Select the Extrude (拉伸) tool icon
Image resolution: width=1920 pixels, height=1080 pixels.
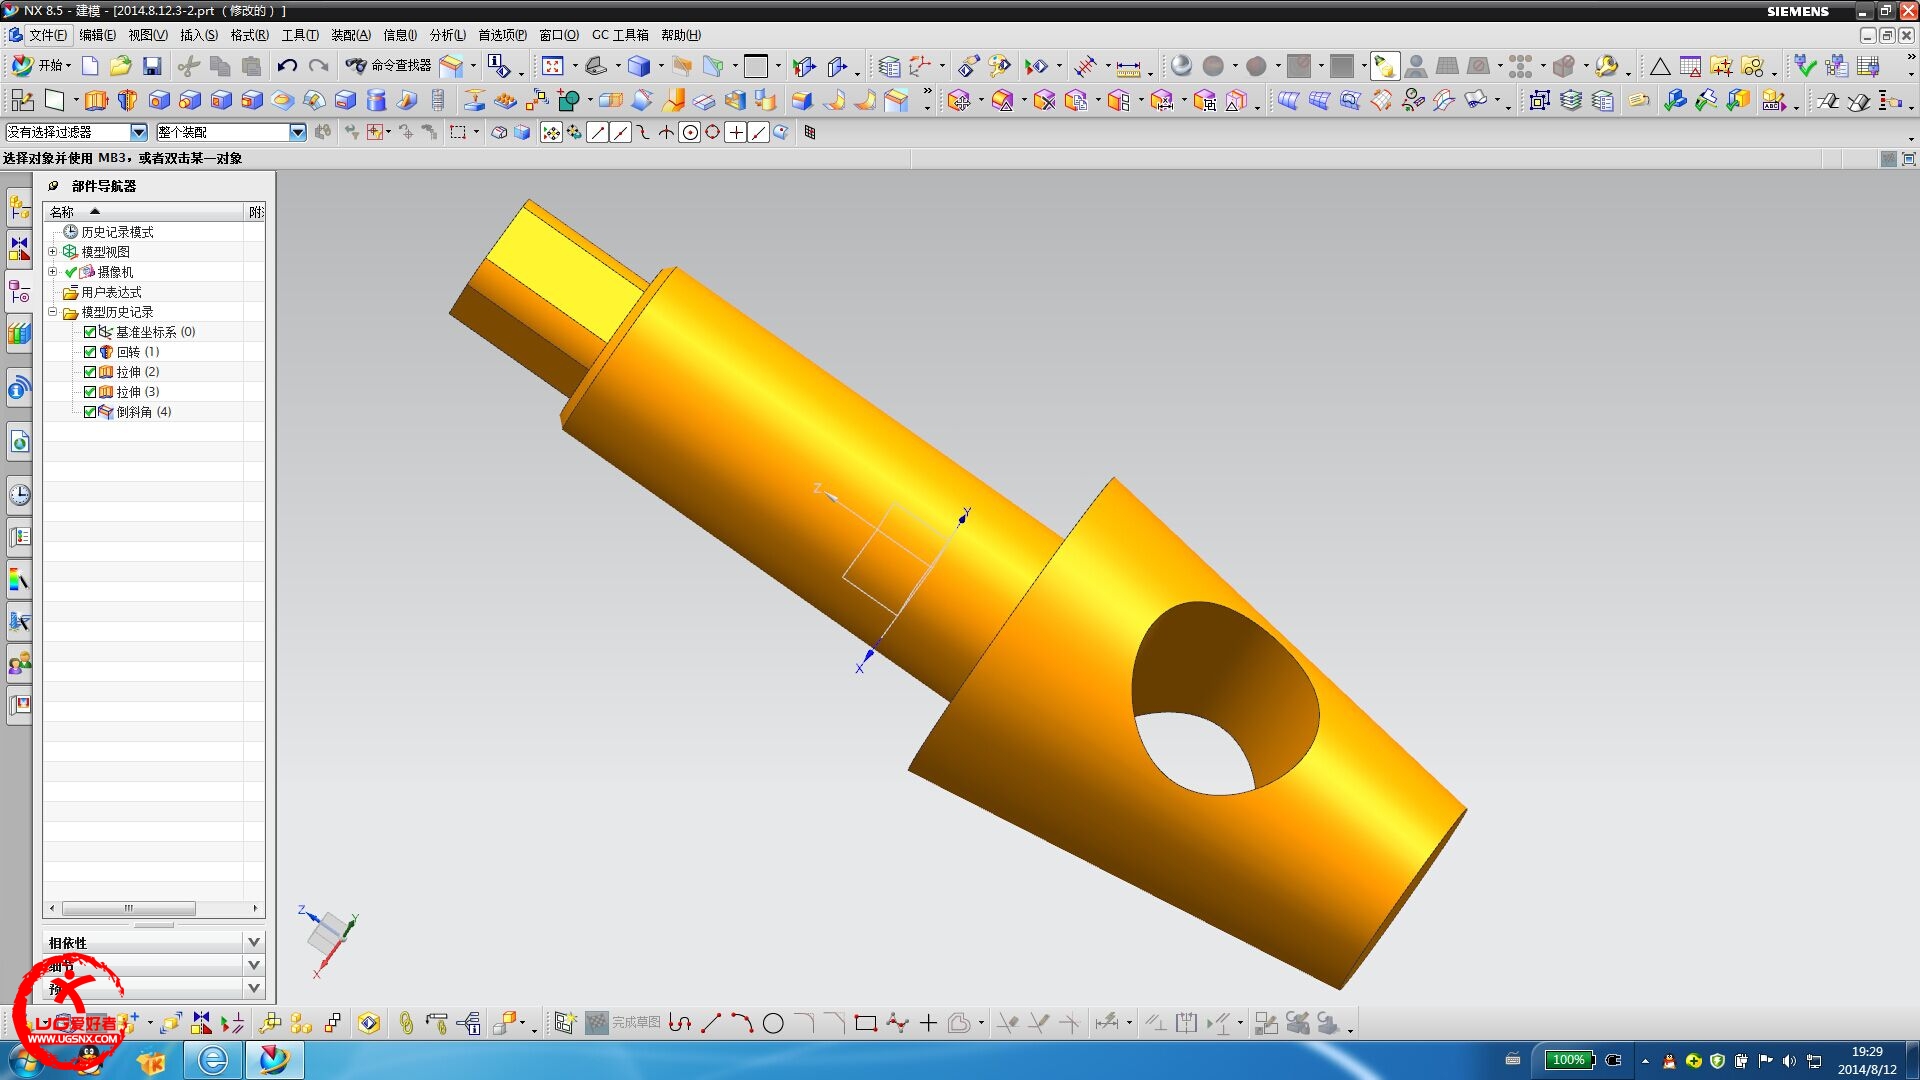pos(96,100)
